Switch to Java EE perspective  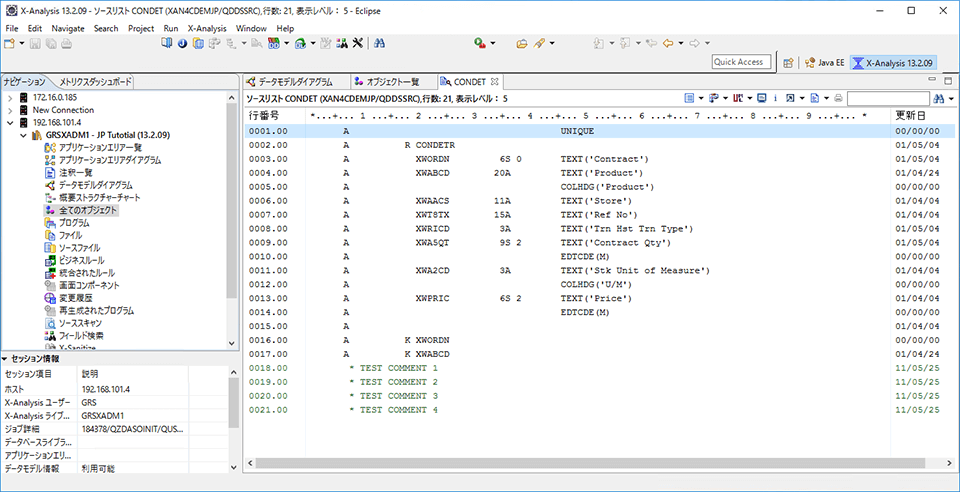tap(825, 62)
